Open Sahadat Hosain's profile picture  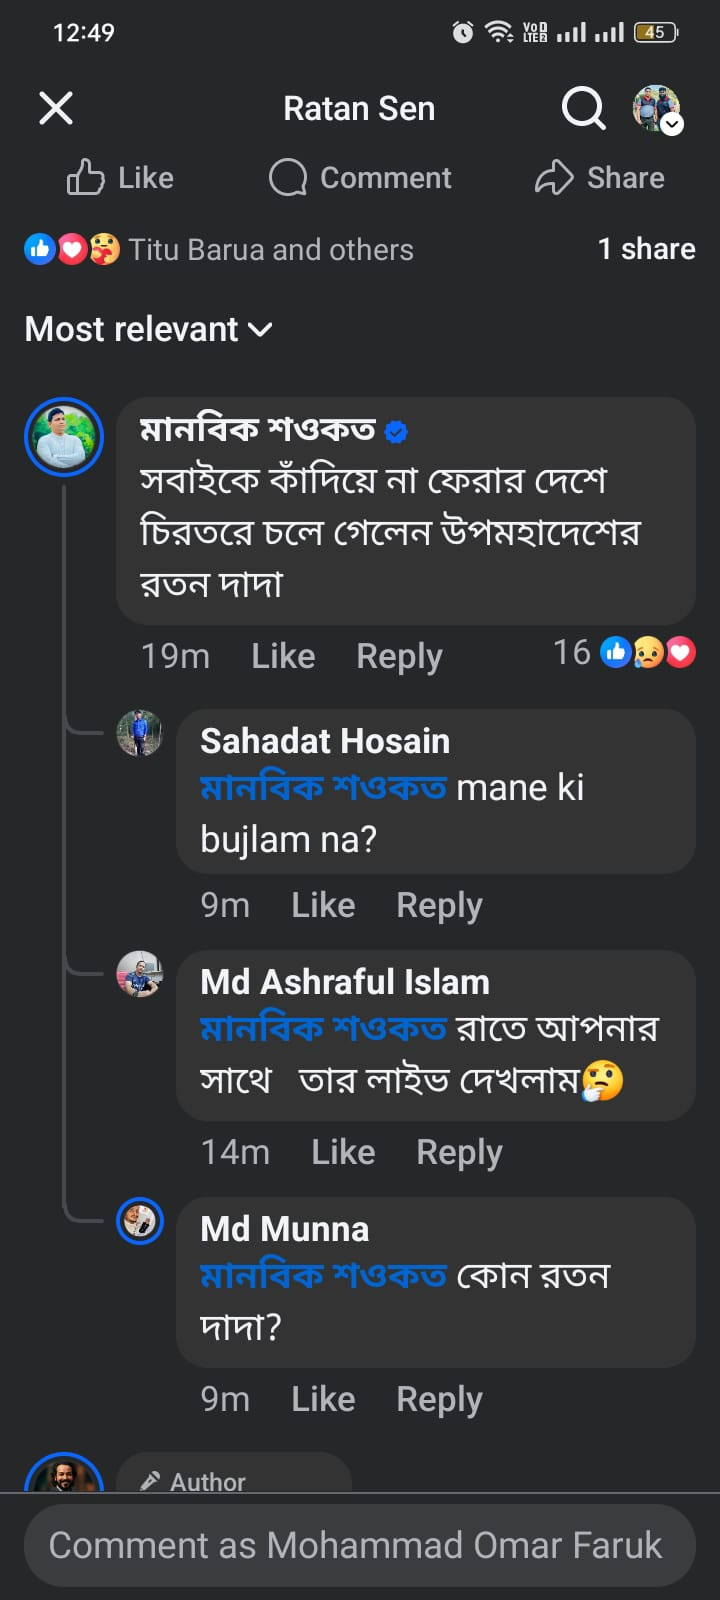(x=140, y=733)
